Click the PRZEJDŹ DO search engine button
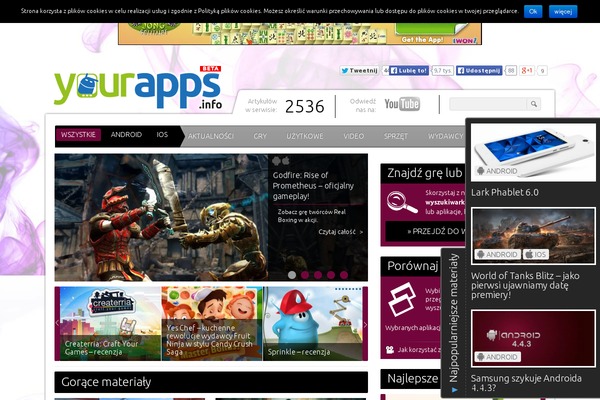The height and width of the screenshot is (400, 600). click(x=426, y=231)
